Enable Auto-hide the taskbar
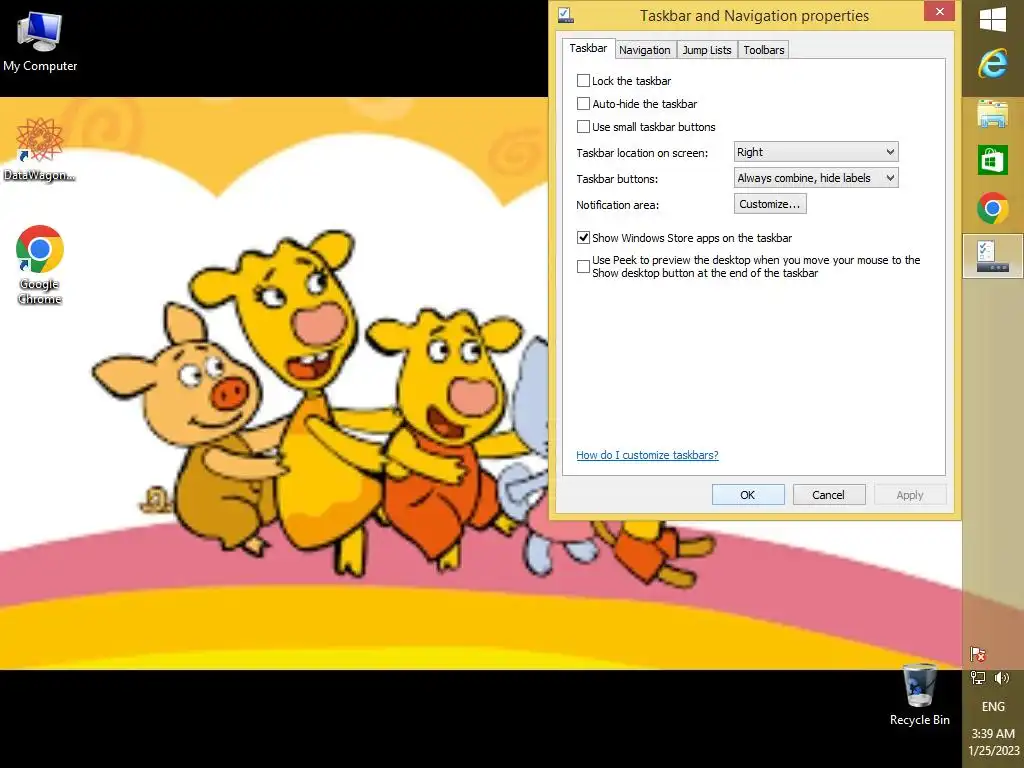The height and width of the screenshot is (768, 1024). point(583,103)
